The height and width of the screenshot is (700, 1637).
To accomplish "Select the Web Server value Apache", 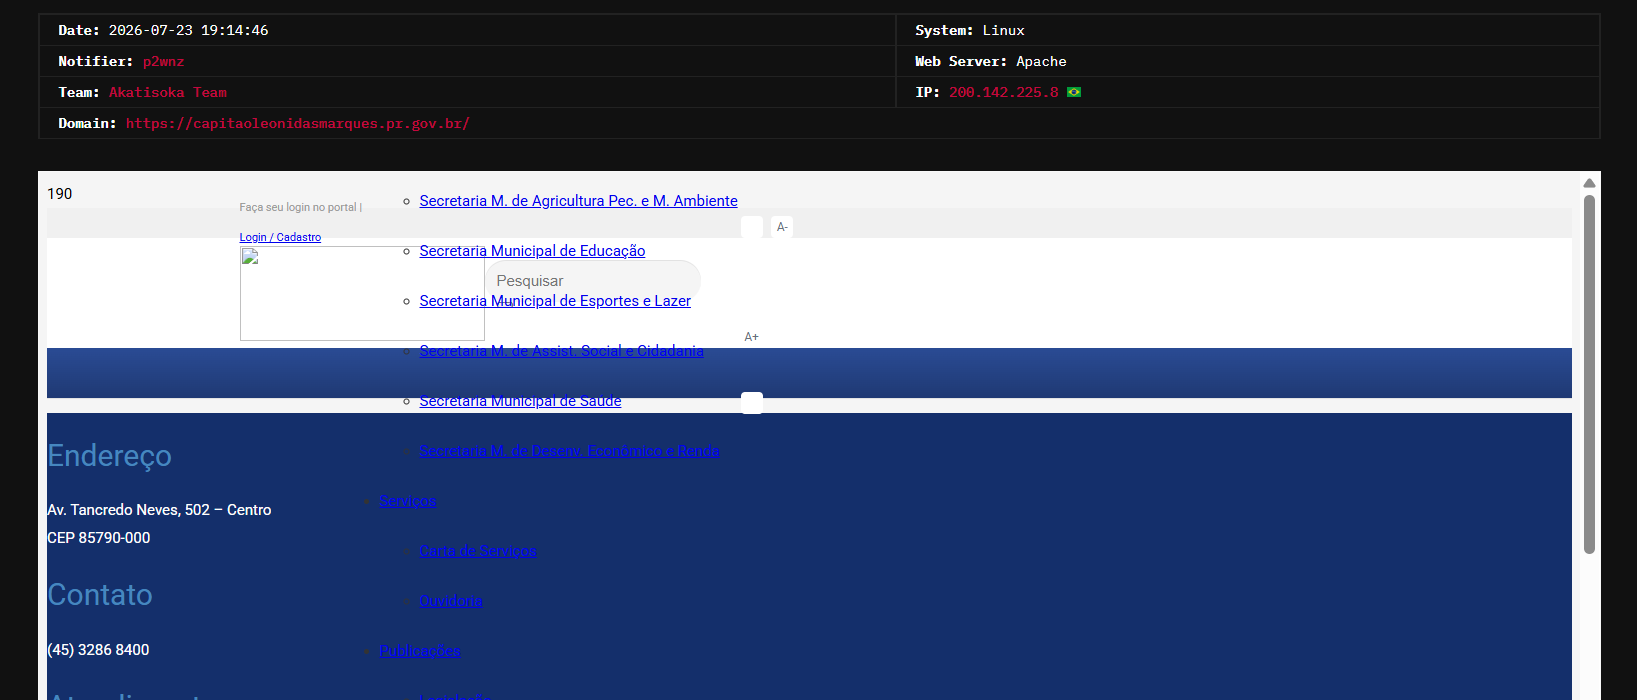I will (1041, 61).
